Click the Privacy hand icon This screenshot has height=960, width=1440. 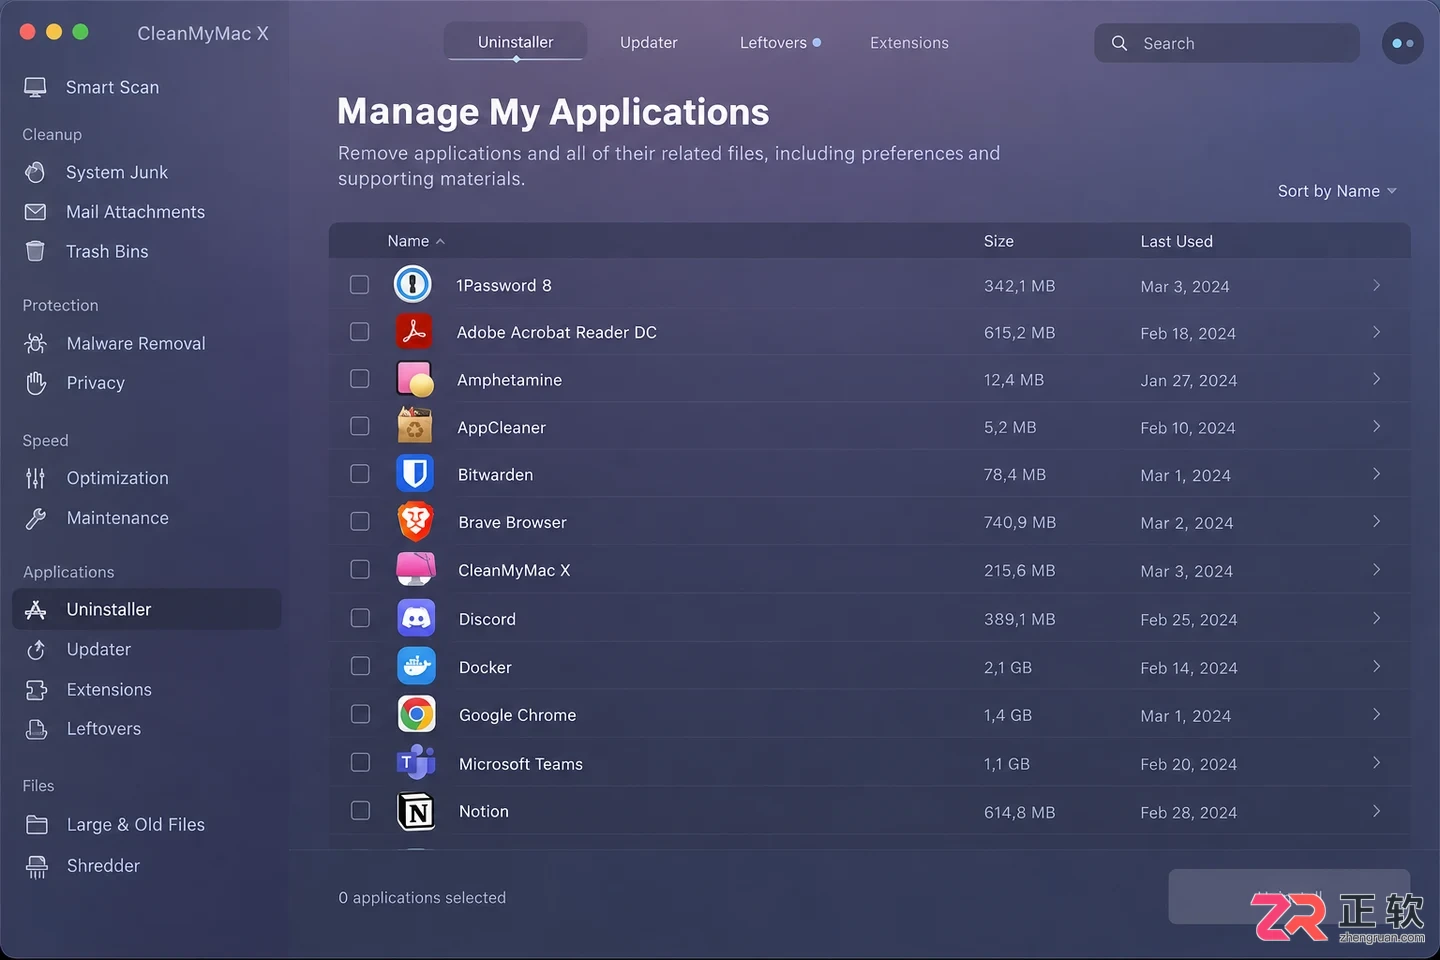(x=36, y=383)
